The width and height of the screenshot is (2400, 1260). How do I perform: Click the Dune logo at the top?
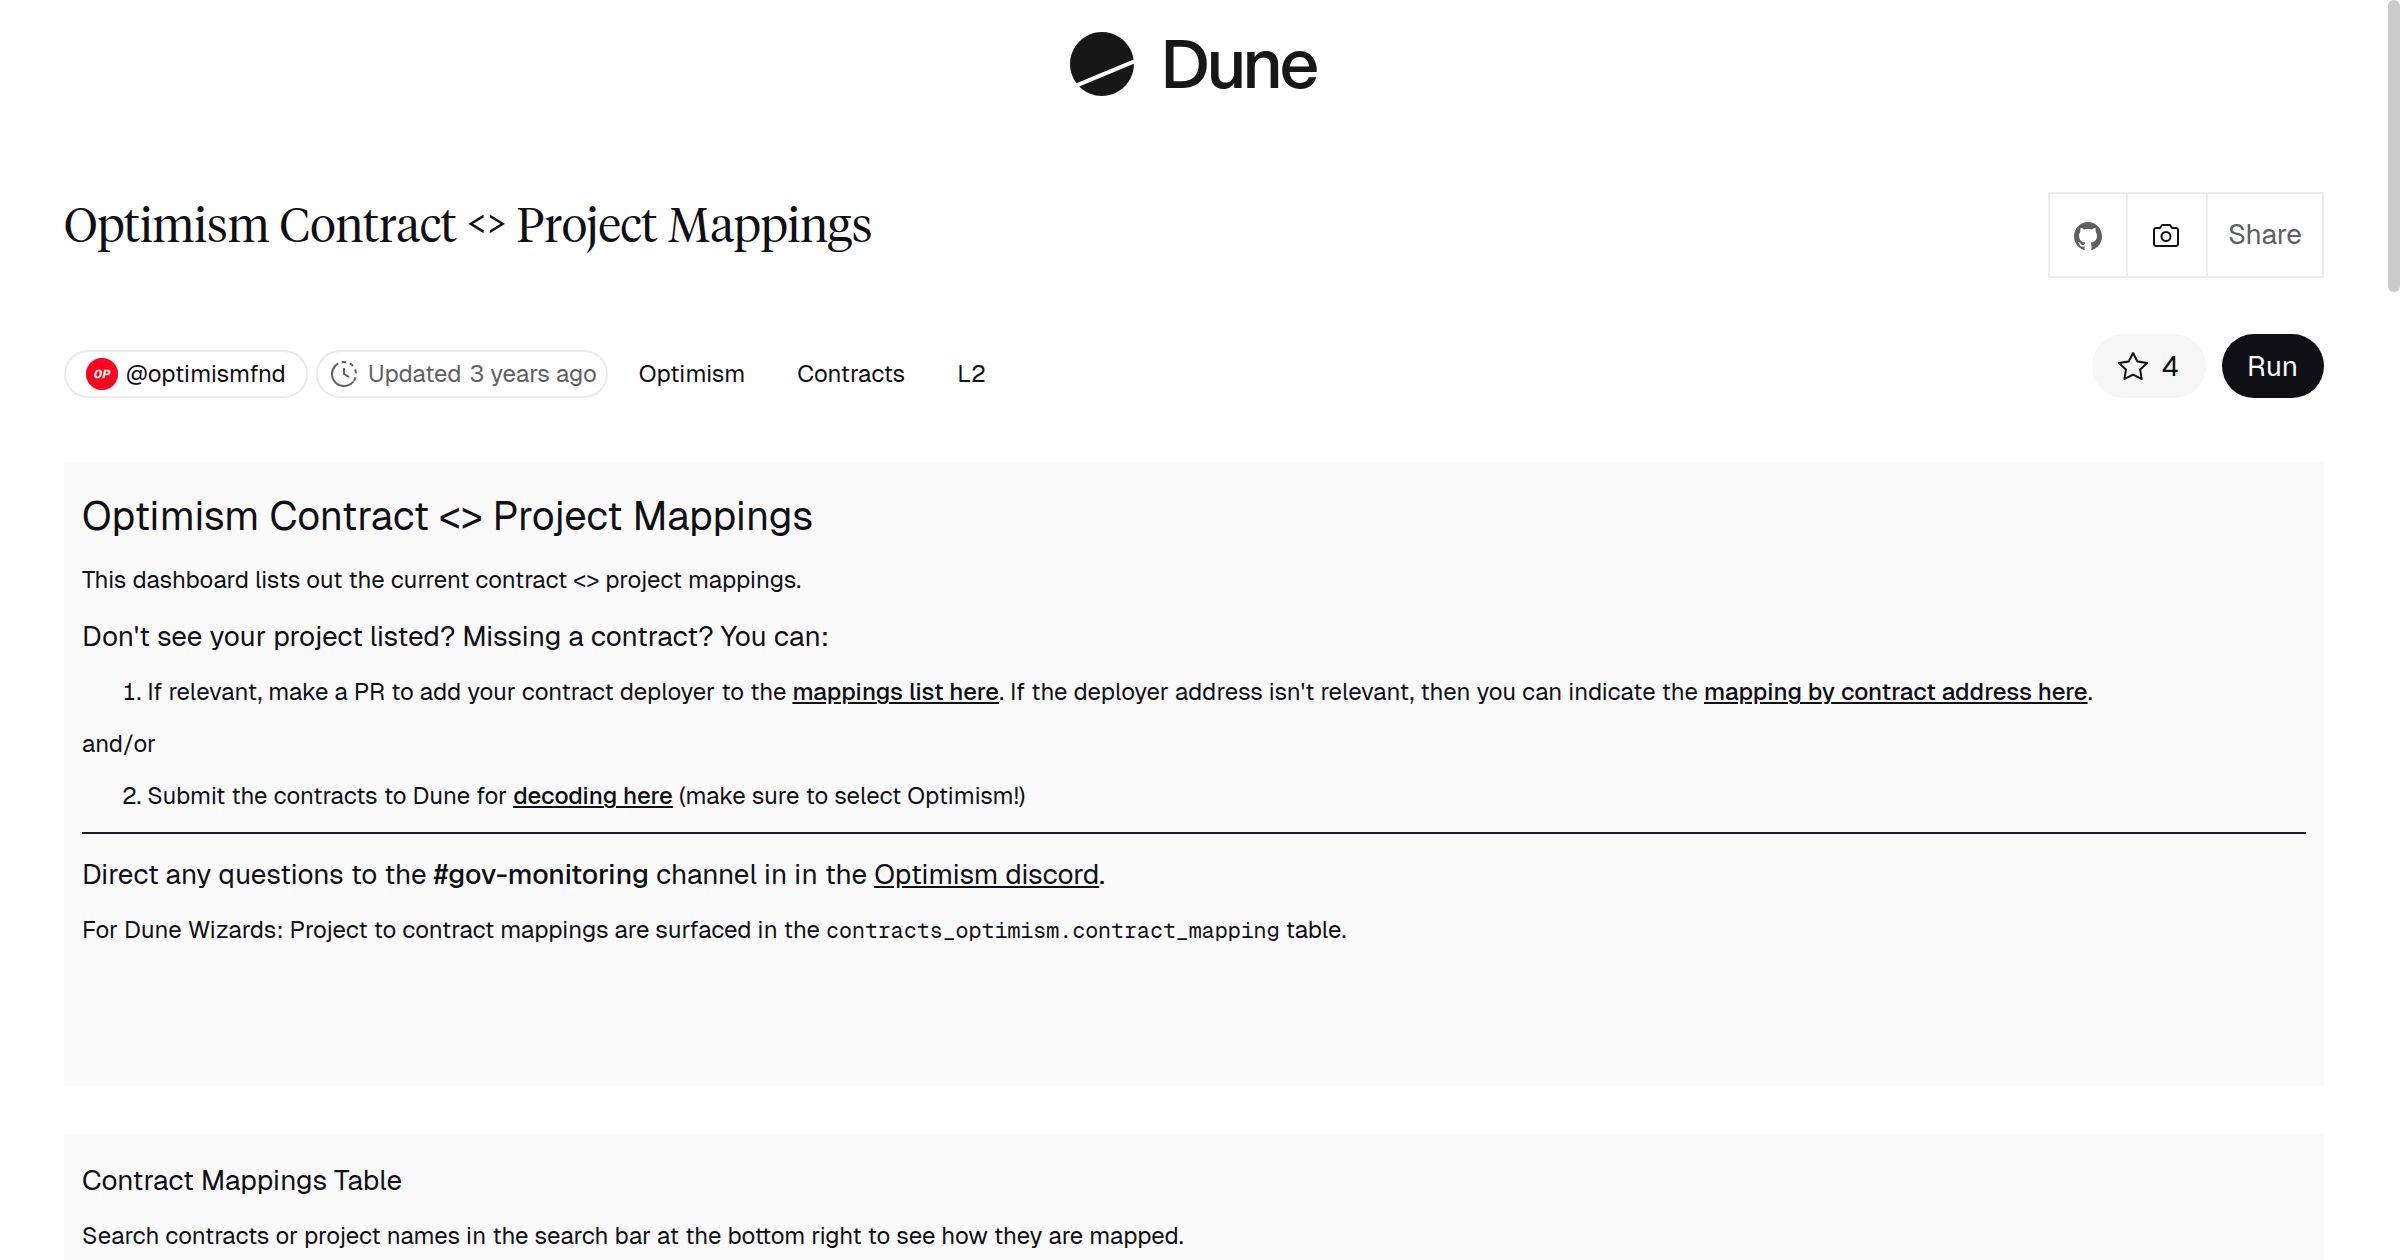1191,66
